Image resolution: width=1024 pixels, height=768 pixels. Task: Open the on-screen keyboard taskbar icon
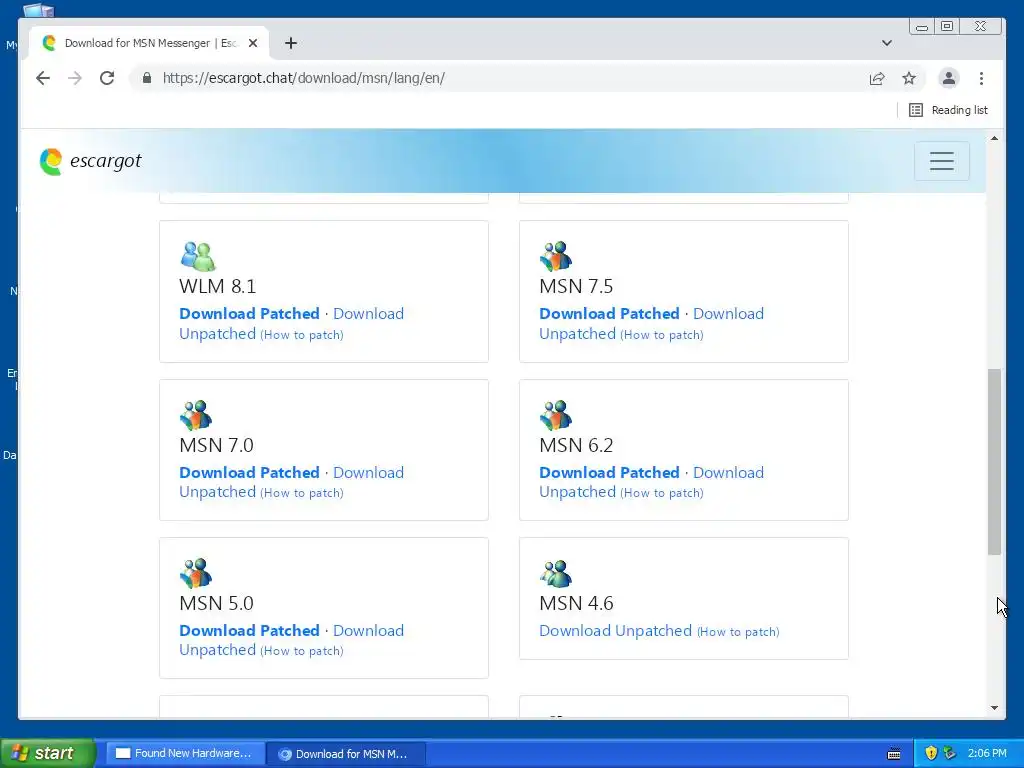click(x=894, y=754)
